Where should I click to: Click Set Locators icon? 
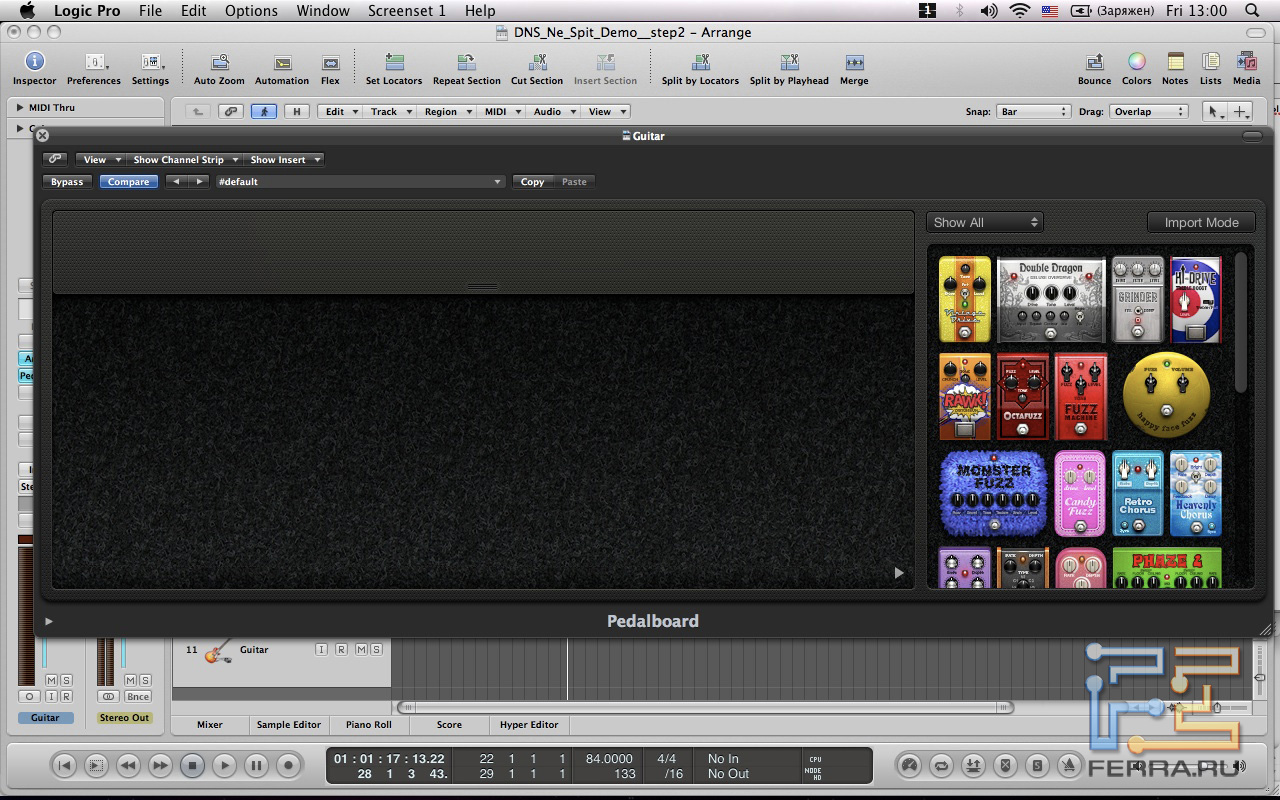(394, 63)
